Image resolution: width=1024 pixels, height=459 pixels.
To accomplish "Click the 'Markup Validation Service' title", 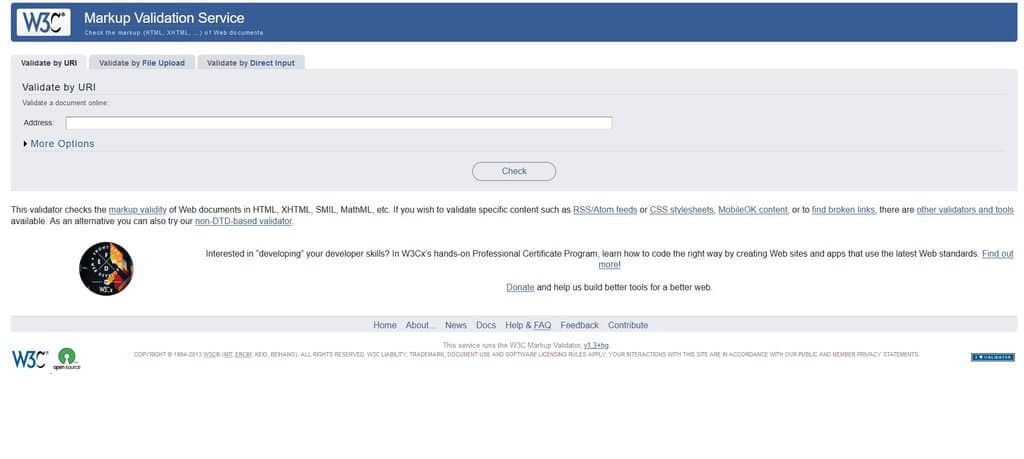I will 164,18.
